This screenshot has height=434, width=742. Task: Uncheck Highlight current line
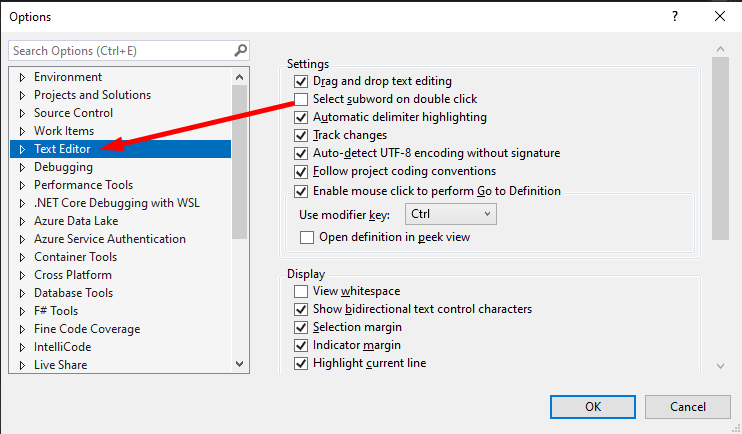pos(301,363)
